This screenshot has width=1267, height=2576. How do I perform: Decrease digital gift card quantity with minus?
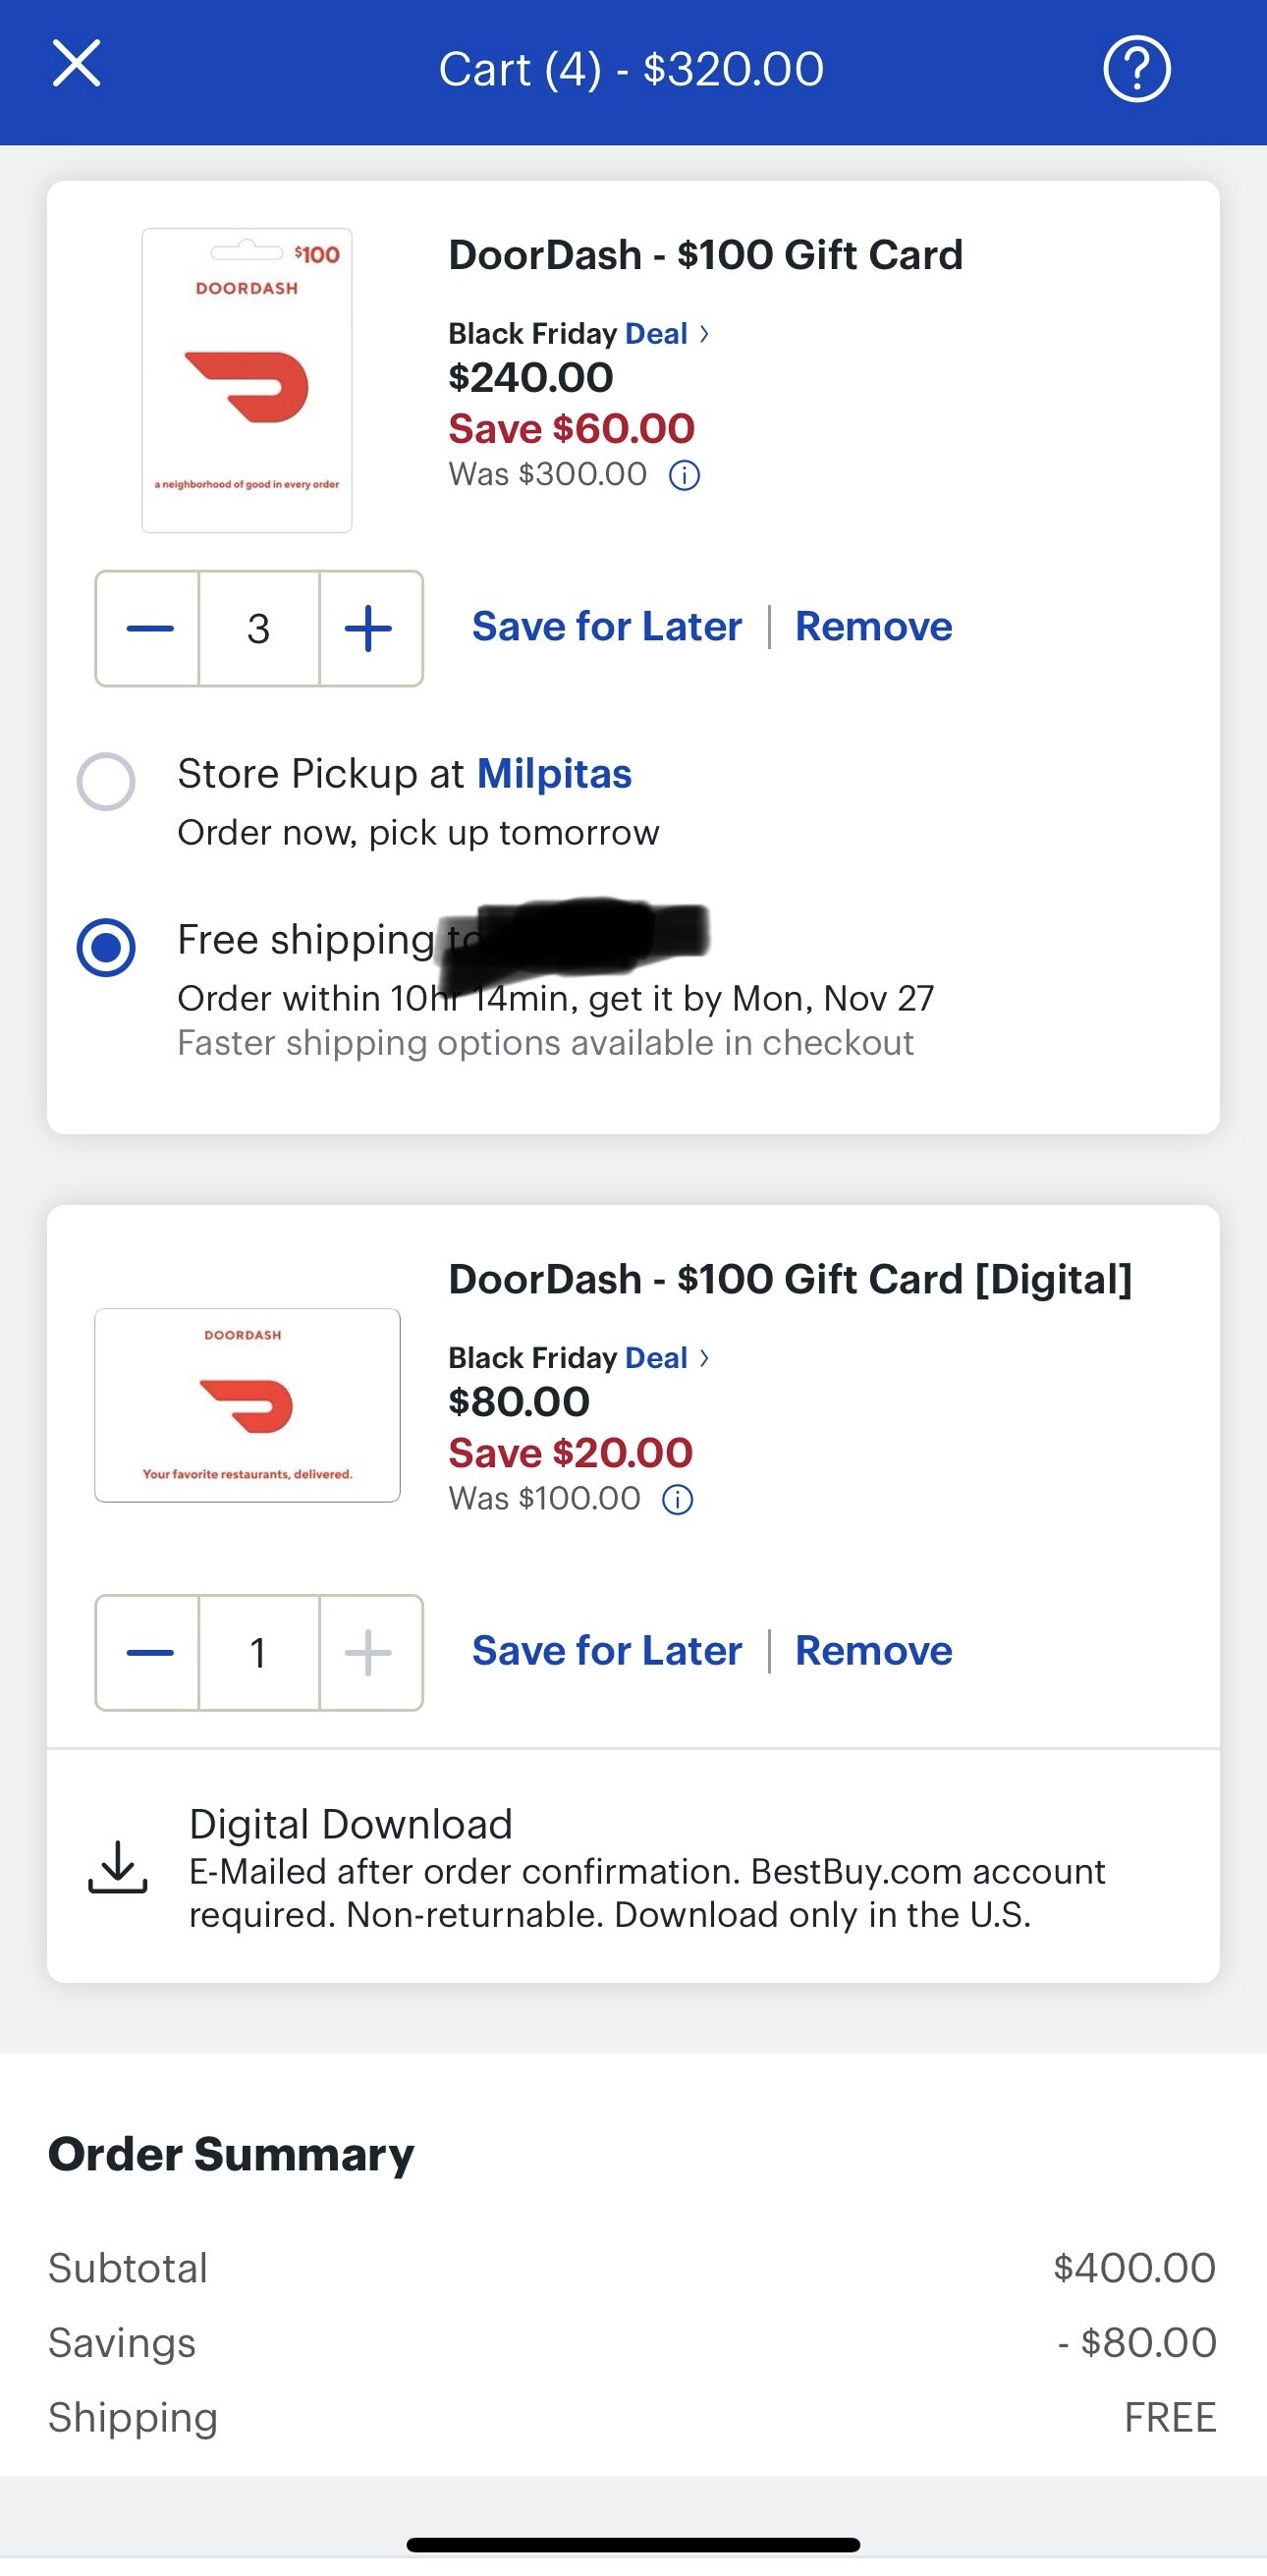pos(149,1652)
